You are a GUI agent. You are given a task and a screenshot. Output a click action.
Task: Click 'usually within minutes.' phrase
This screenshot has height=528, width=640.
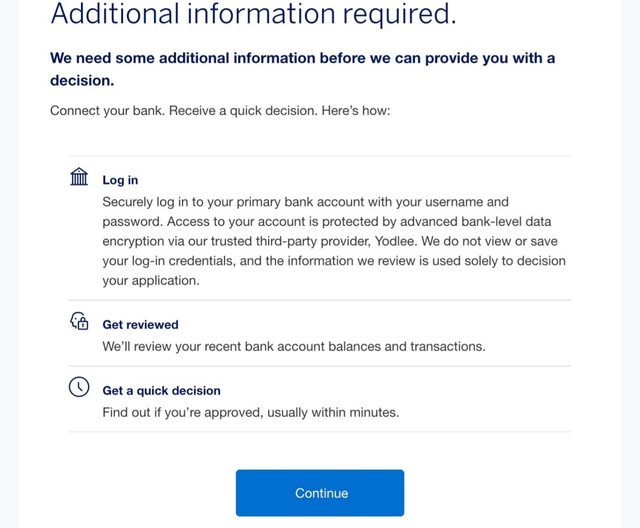333,412
